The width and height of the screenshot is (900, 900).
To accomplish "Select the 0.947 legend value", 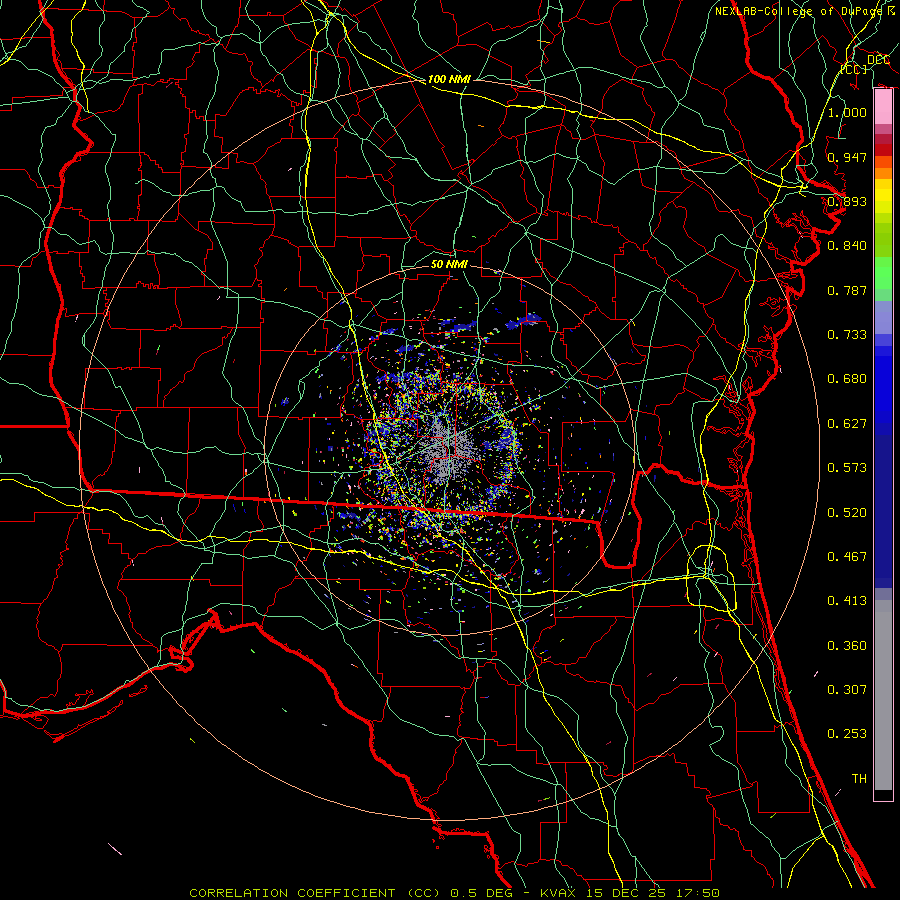I will (x=847, y=157).
